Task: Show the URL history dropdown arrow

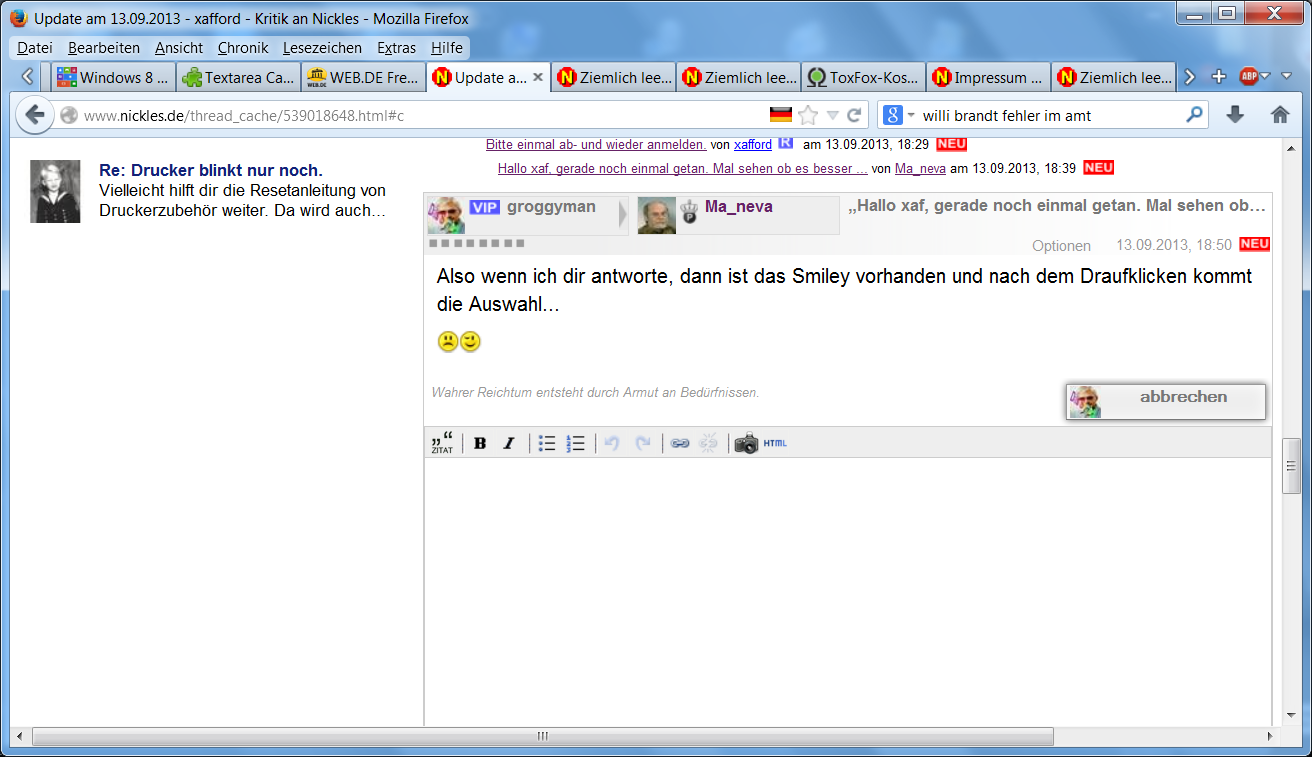Action: coord(832,115)
